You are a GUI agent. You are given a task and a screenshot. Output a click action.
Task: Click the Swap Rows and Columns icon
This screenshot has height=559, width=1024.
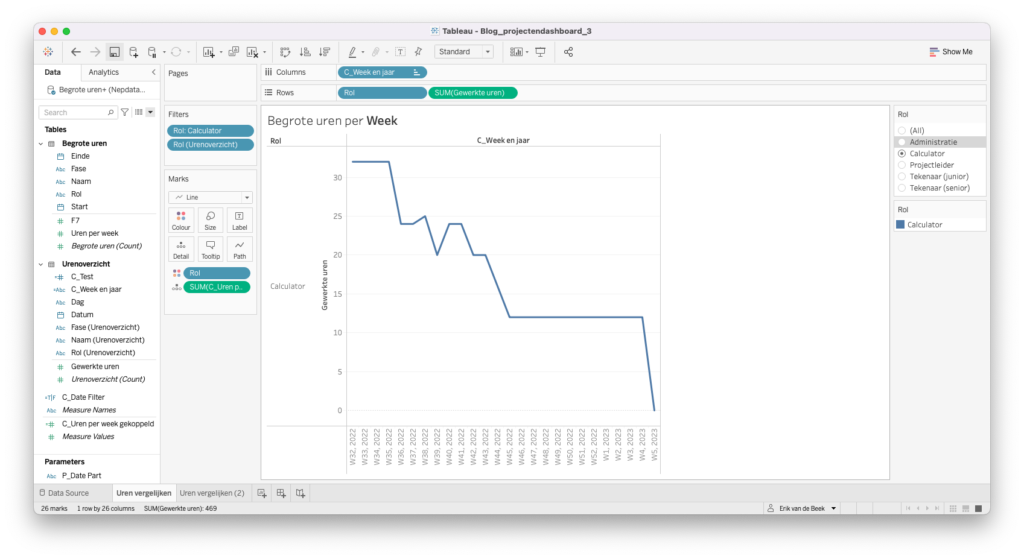285,52
